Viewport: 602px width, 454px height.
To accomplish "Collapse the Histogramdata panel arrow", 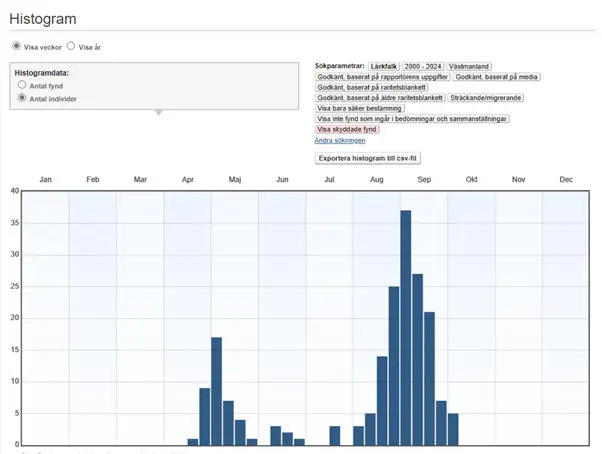I will coord(157,113).
